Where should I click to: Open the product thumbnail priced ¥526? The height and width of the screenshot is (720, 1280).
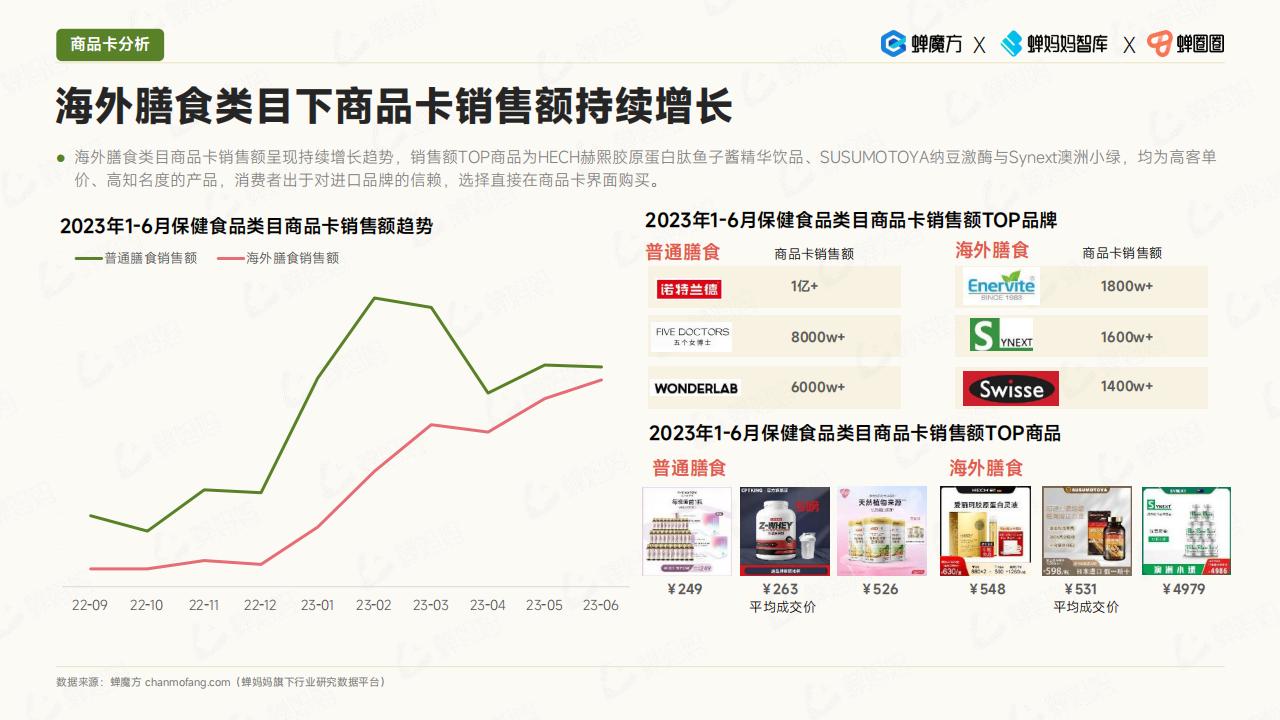click(x=881, y=531)
